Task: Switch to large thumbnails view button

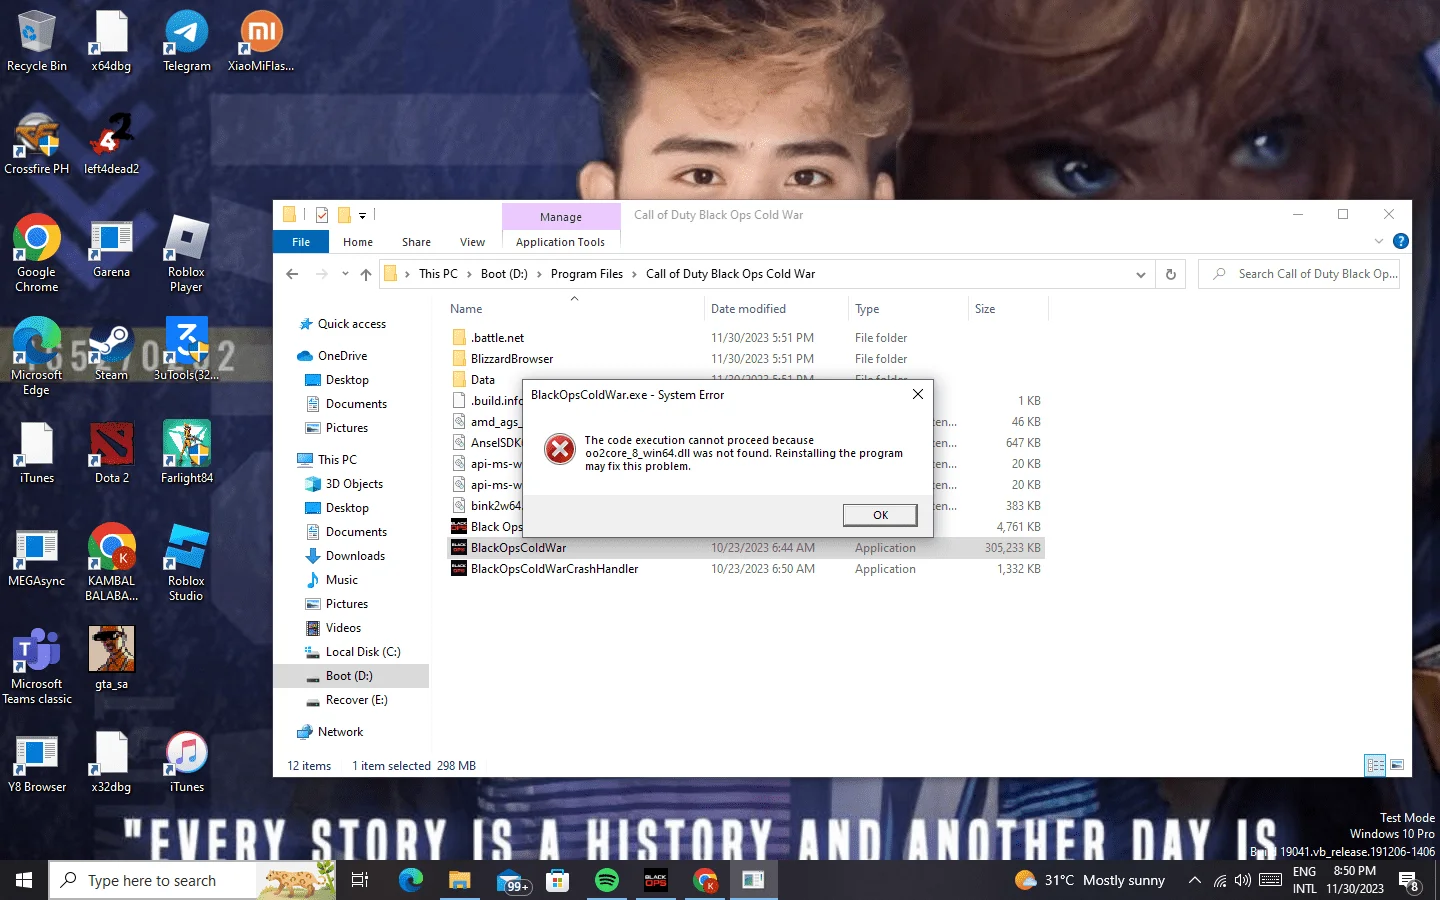Action: pos(1397,765)
